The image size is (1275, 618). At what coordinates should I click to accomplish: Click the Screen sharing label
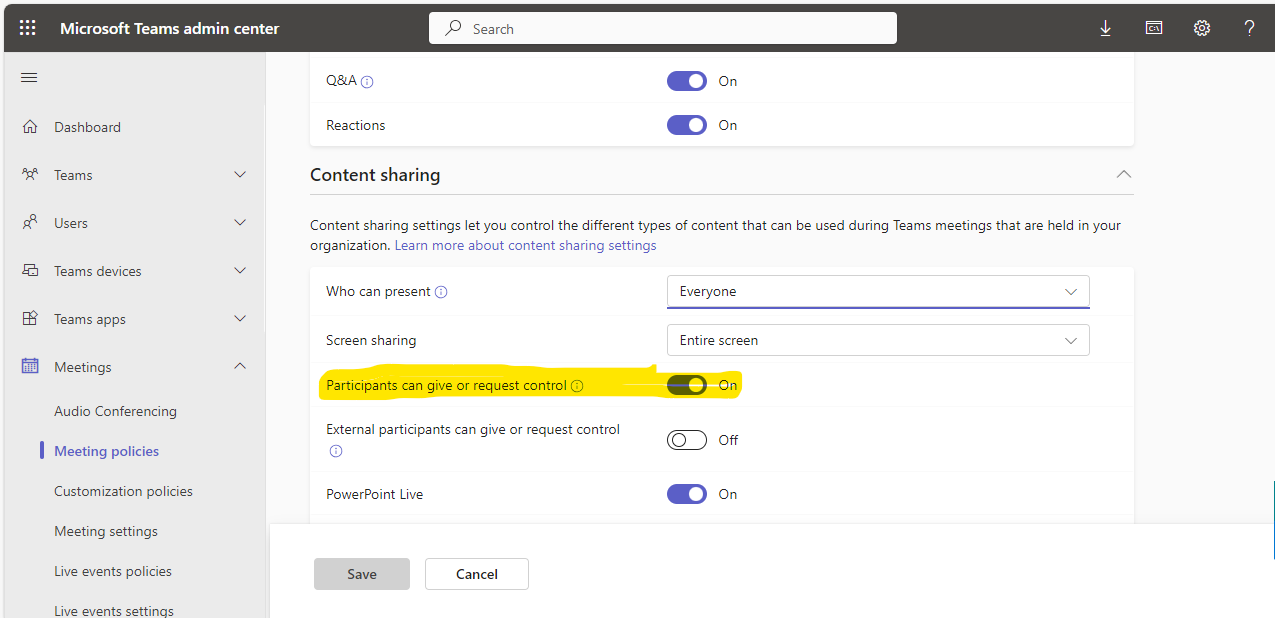pos(371,340)
